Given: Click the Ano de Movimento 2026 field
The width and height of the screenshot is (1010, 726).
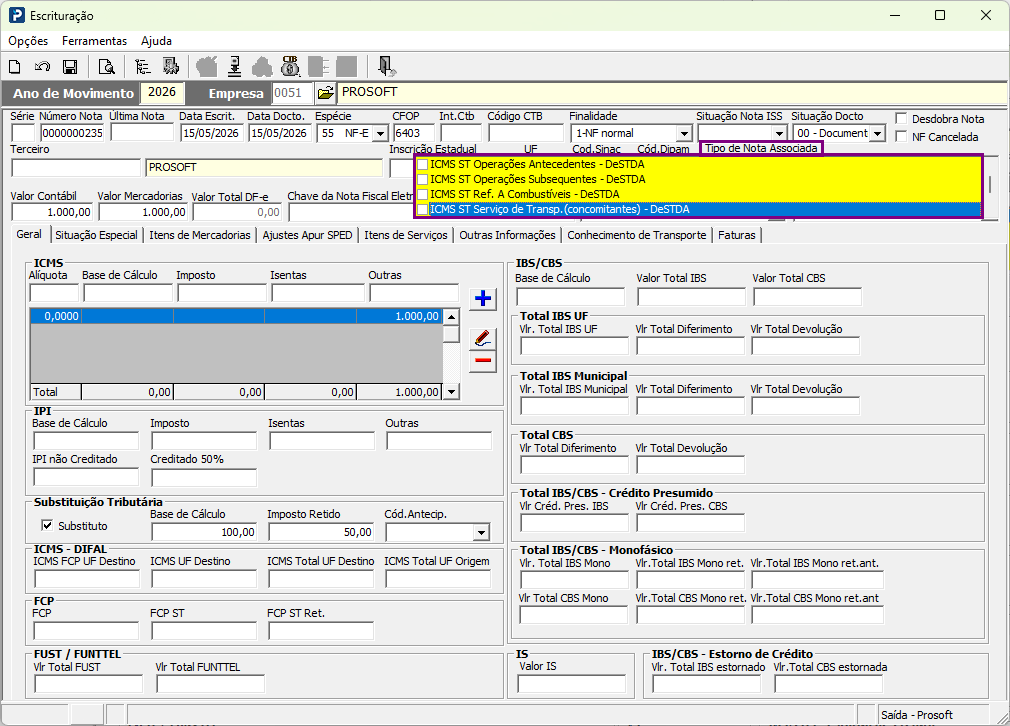Looking at the screenshot, I should (x=162, y=92).
